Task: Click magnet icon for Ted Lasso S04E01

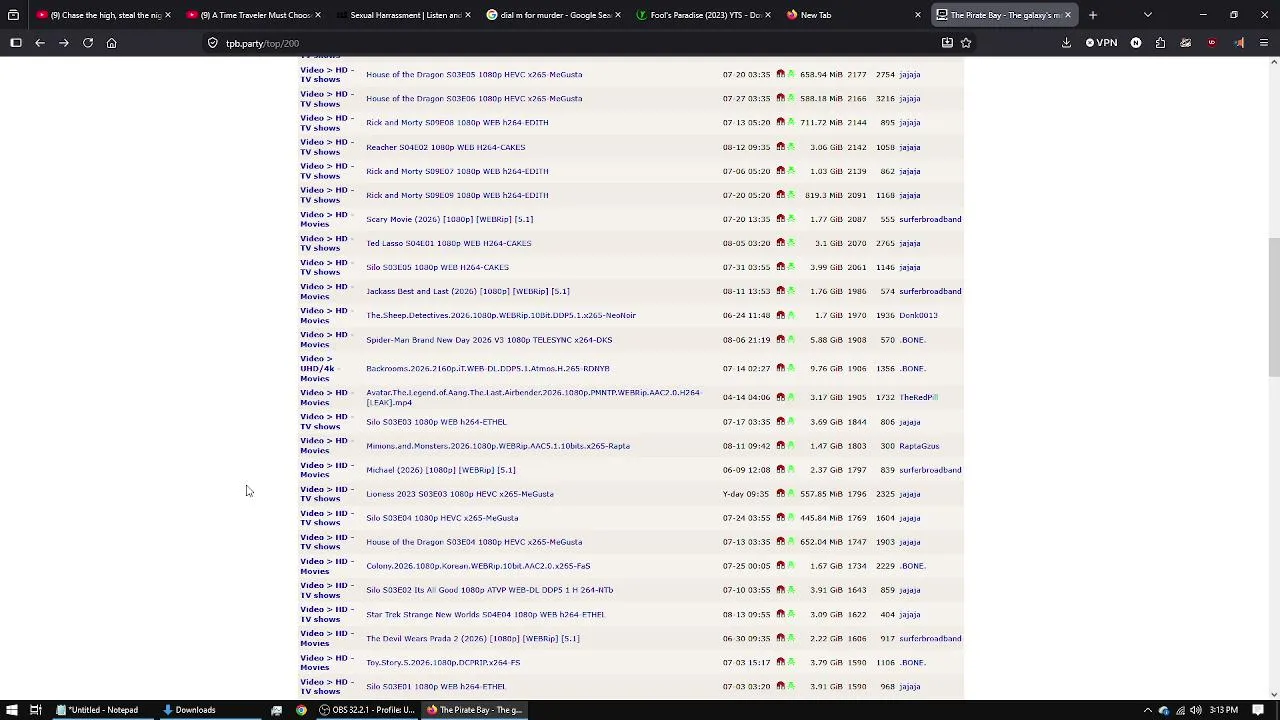Action: [780, 243]
